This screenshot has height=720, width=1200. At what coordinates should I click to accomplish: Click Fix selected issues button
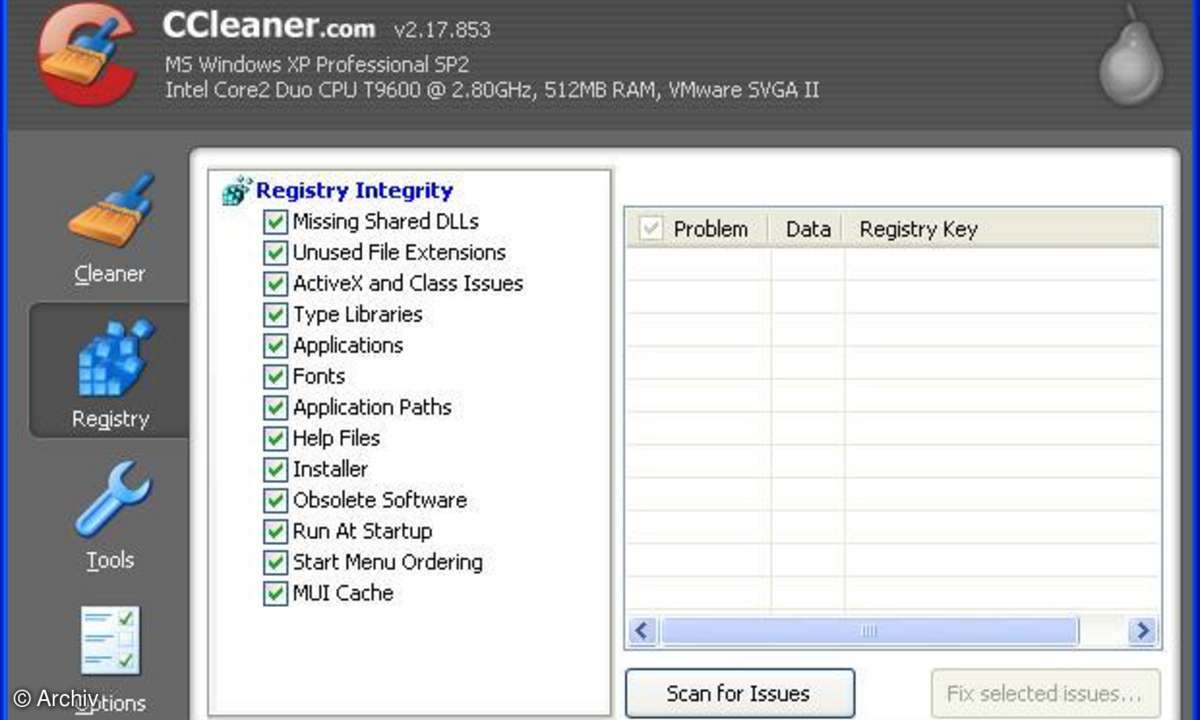point(1046,693)
